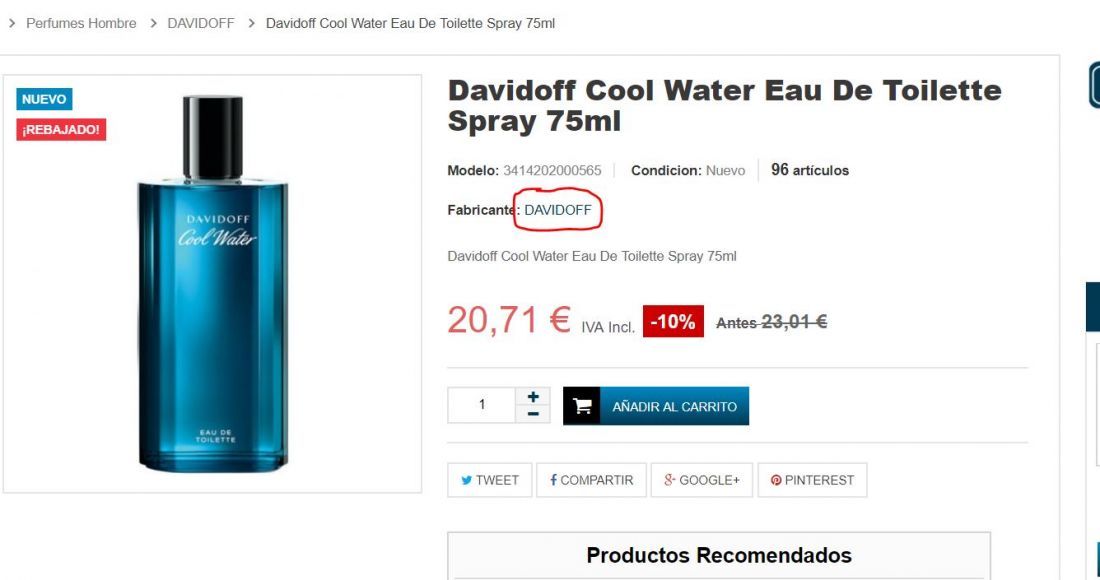
Task: Click the Pinterest icon
Action: tap(776, 480)
